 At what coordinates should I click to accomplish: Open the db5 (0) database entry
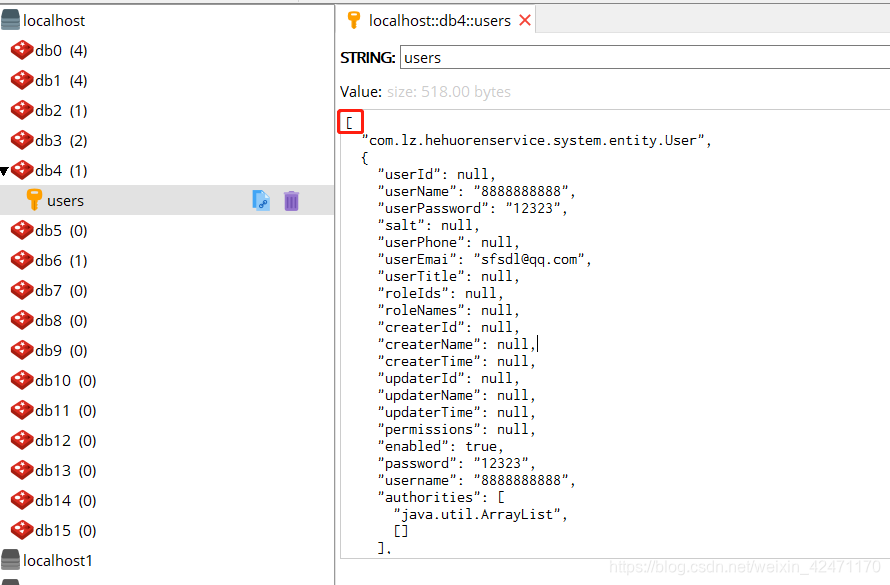[61, 230]
